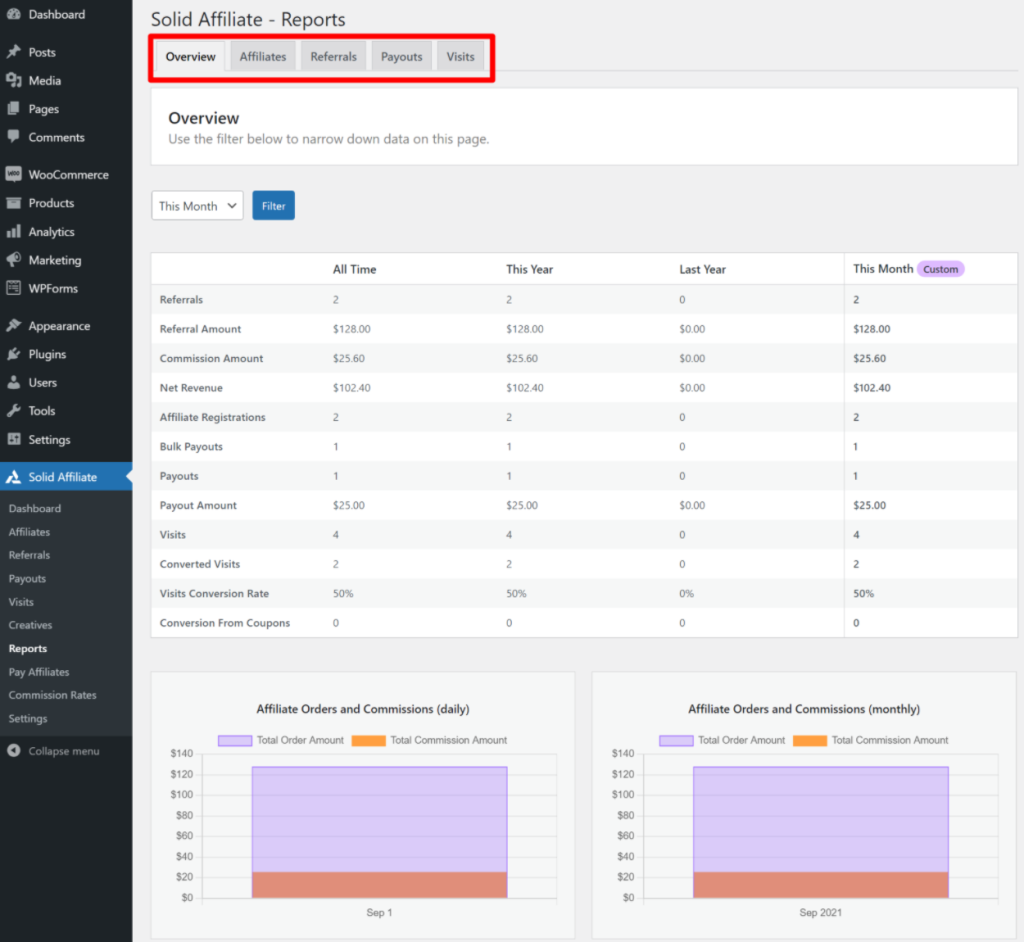
Task: Click the Affiliate Orders and Commissions (daily) title
Action: 363,709
